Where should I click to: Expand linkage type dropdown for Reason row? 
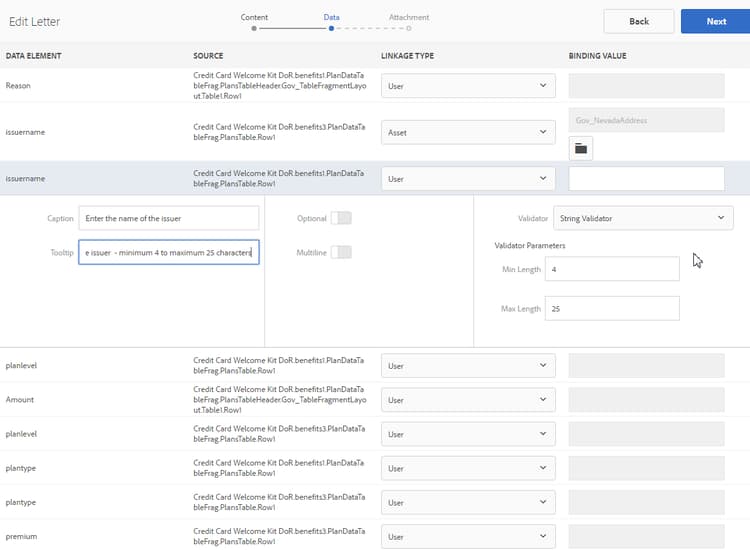[468, 86]
